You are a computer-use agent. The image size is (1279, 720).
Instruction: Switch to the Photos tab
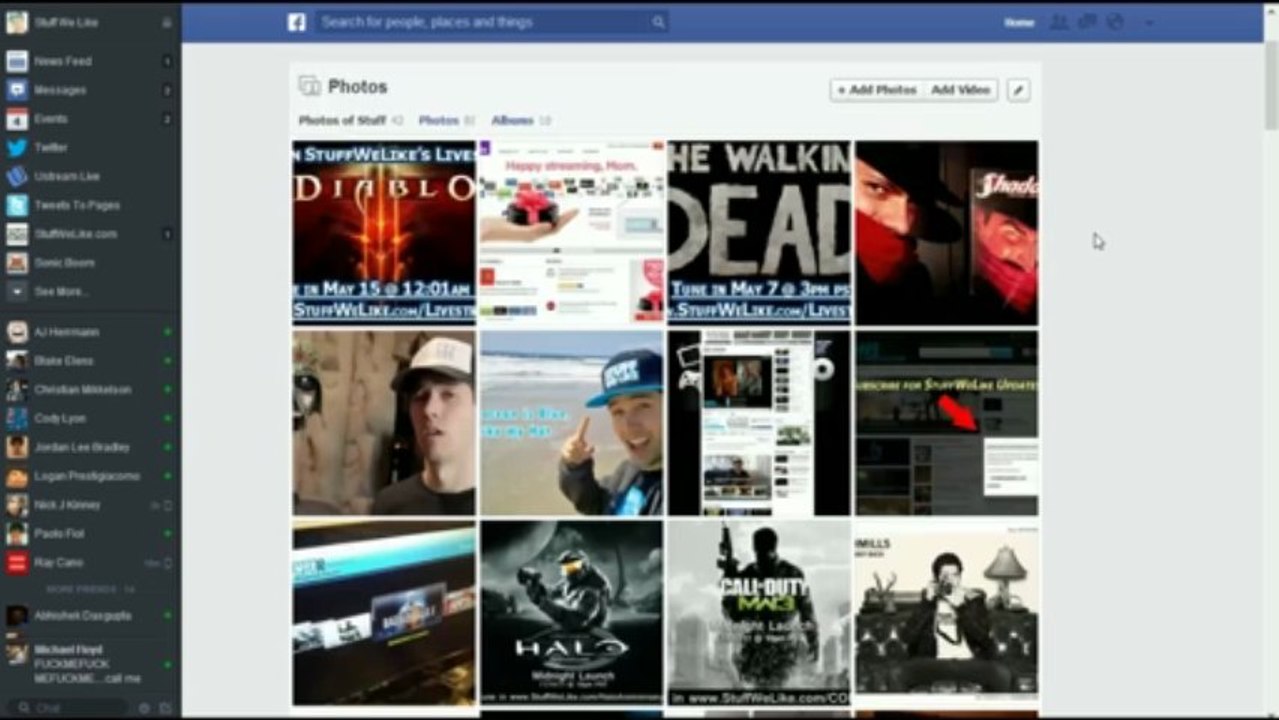click(439, 120)
